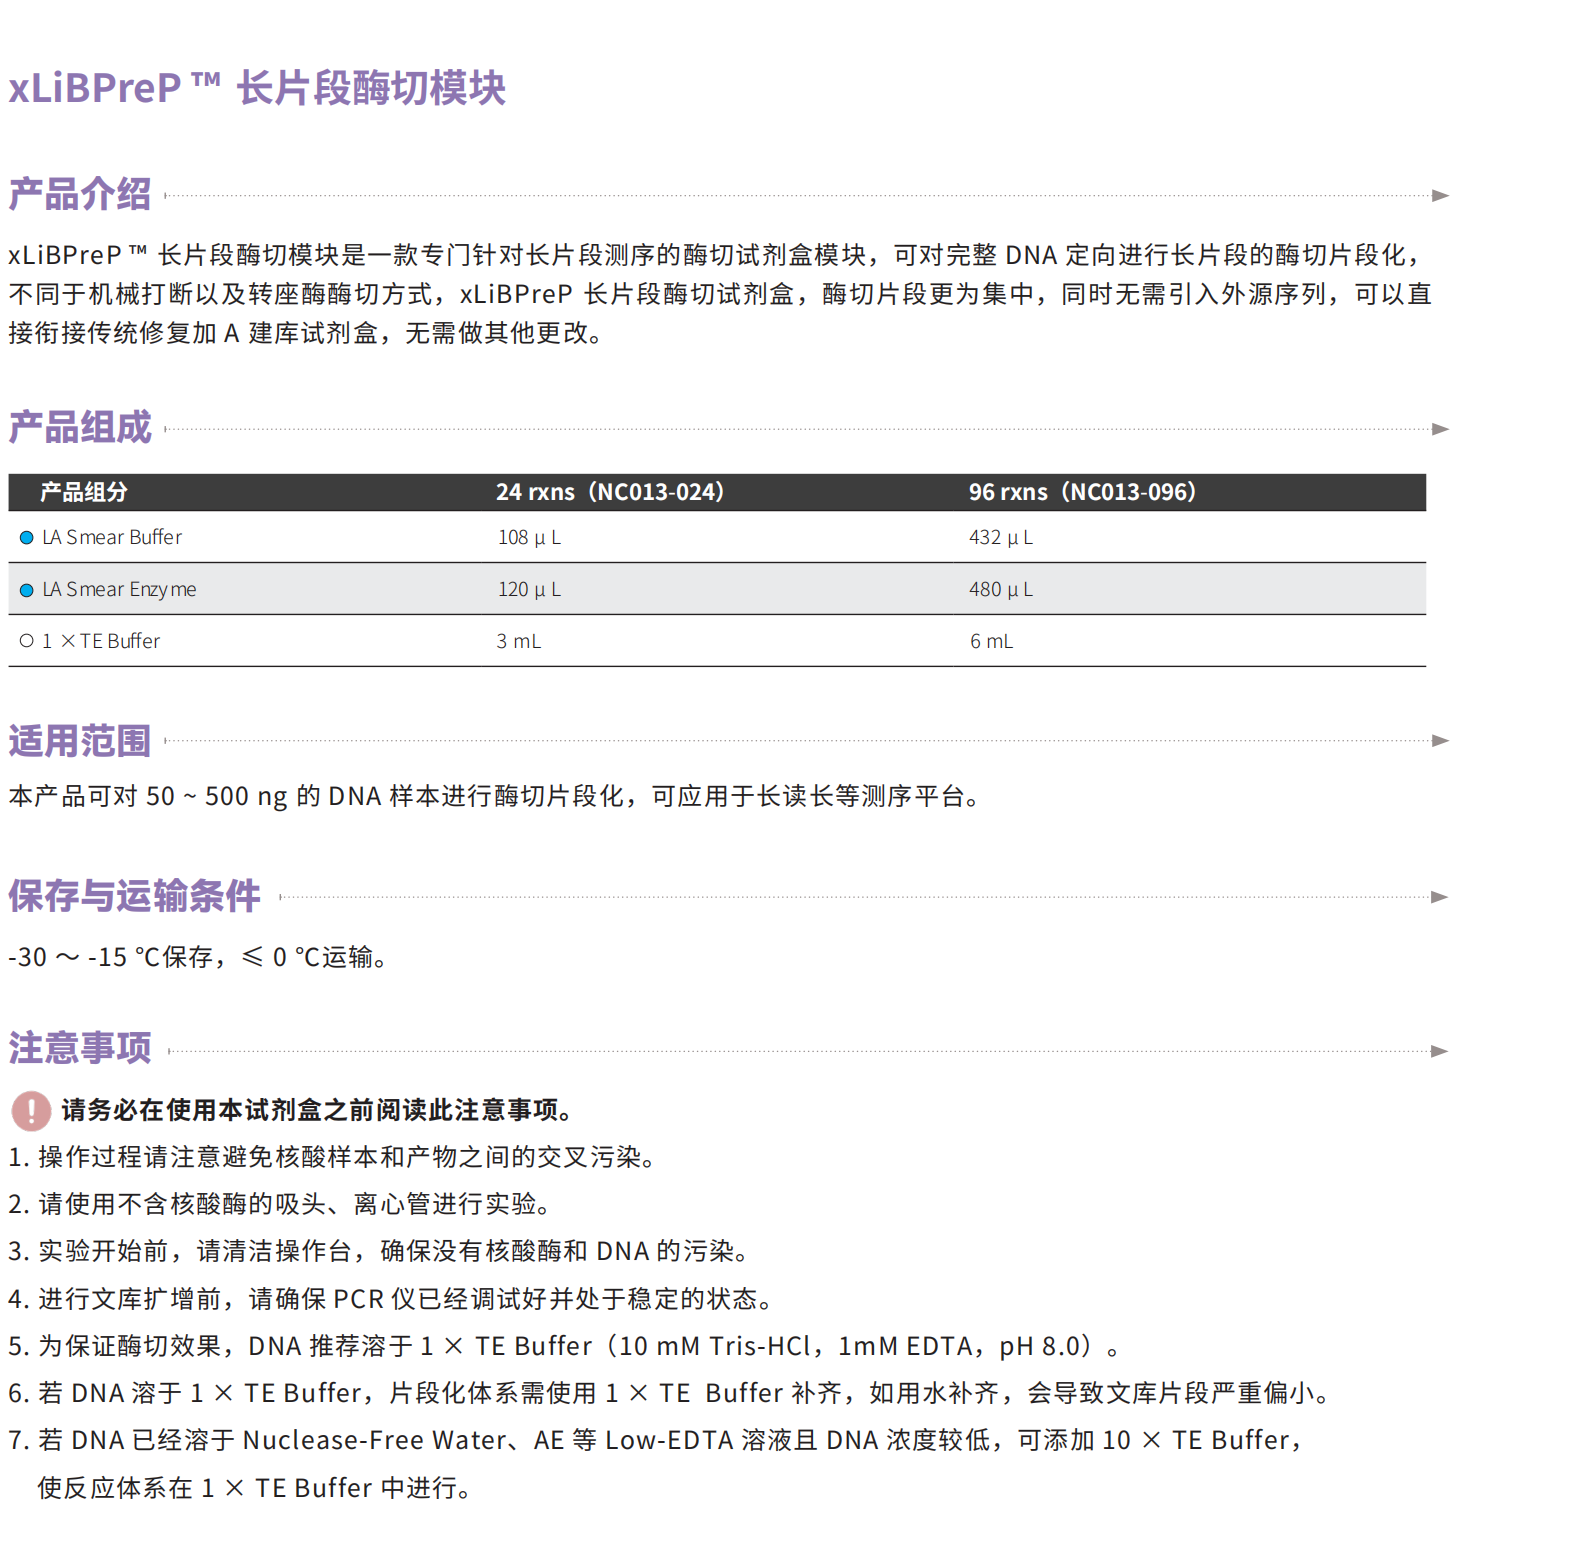Click the bold notice 请务必在使用本试剂盒之前阅读此注意事项
The image size is (1572, 1563).
click(317, 1110)
